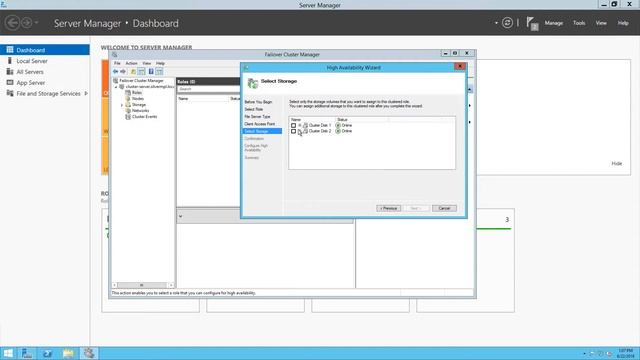
Task: Select Dashboard in Server Manager sidebar
Action: 44,50
